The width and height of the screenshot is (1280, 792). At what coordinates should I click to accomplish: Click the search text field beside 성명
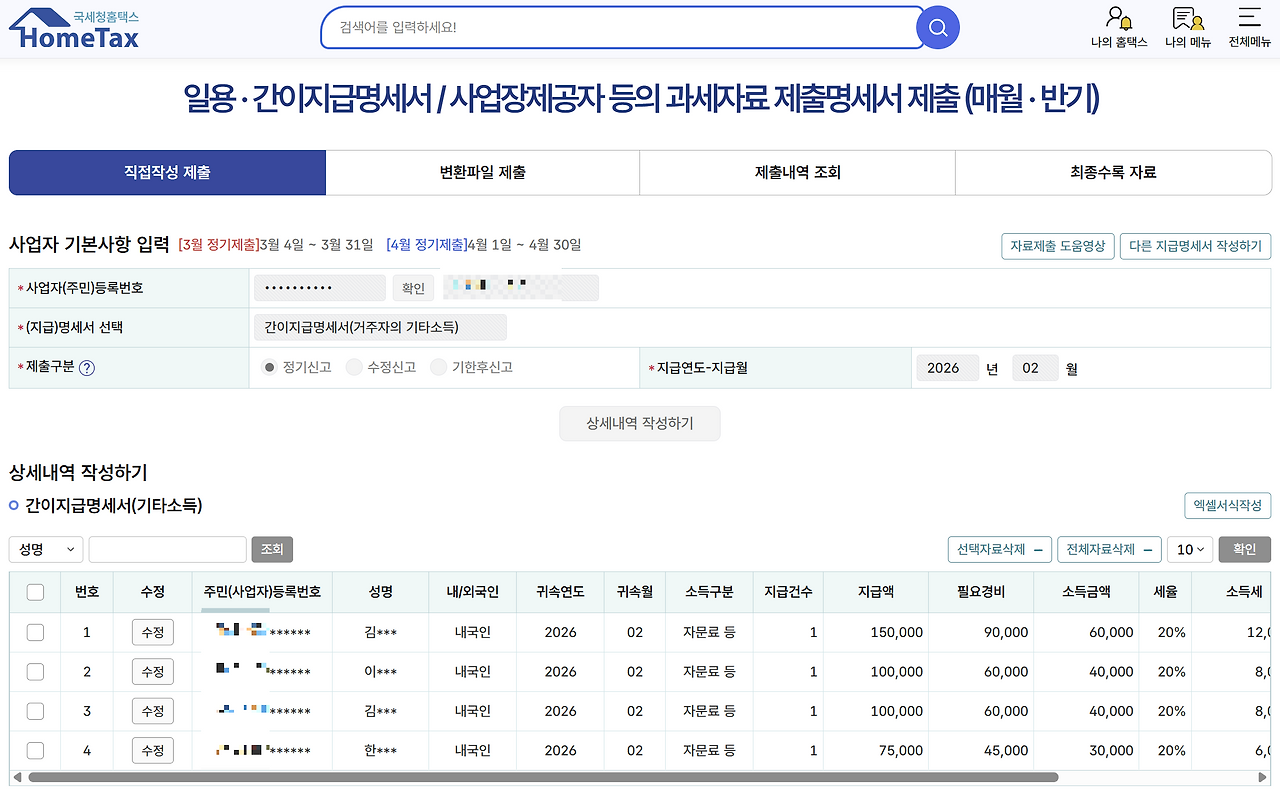click(167, 549)
